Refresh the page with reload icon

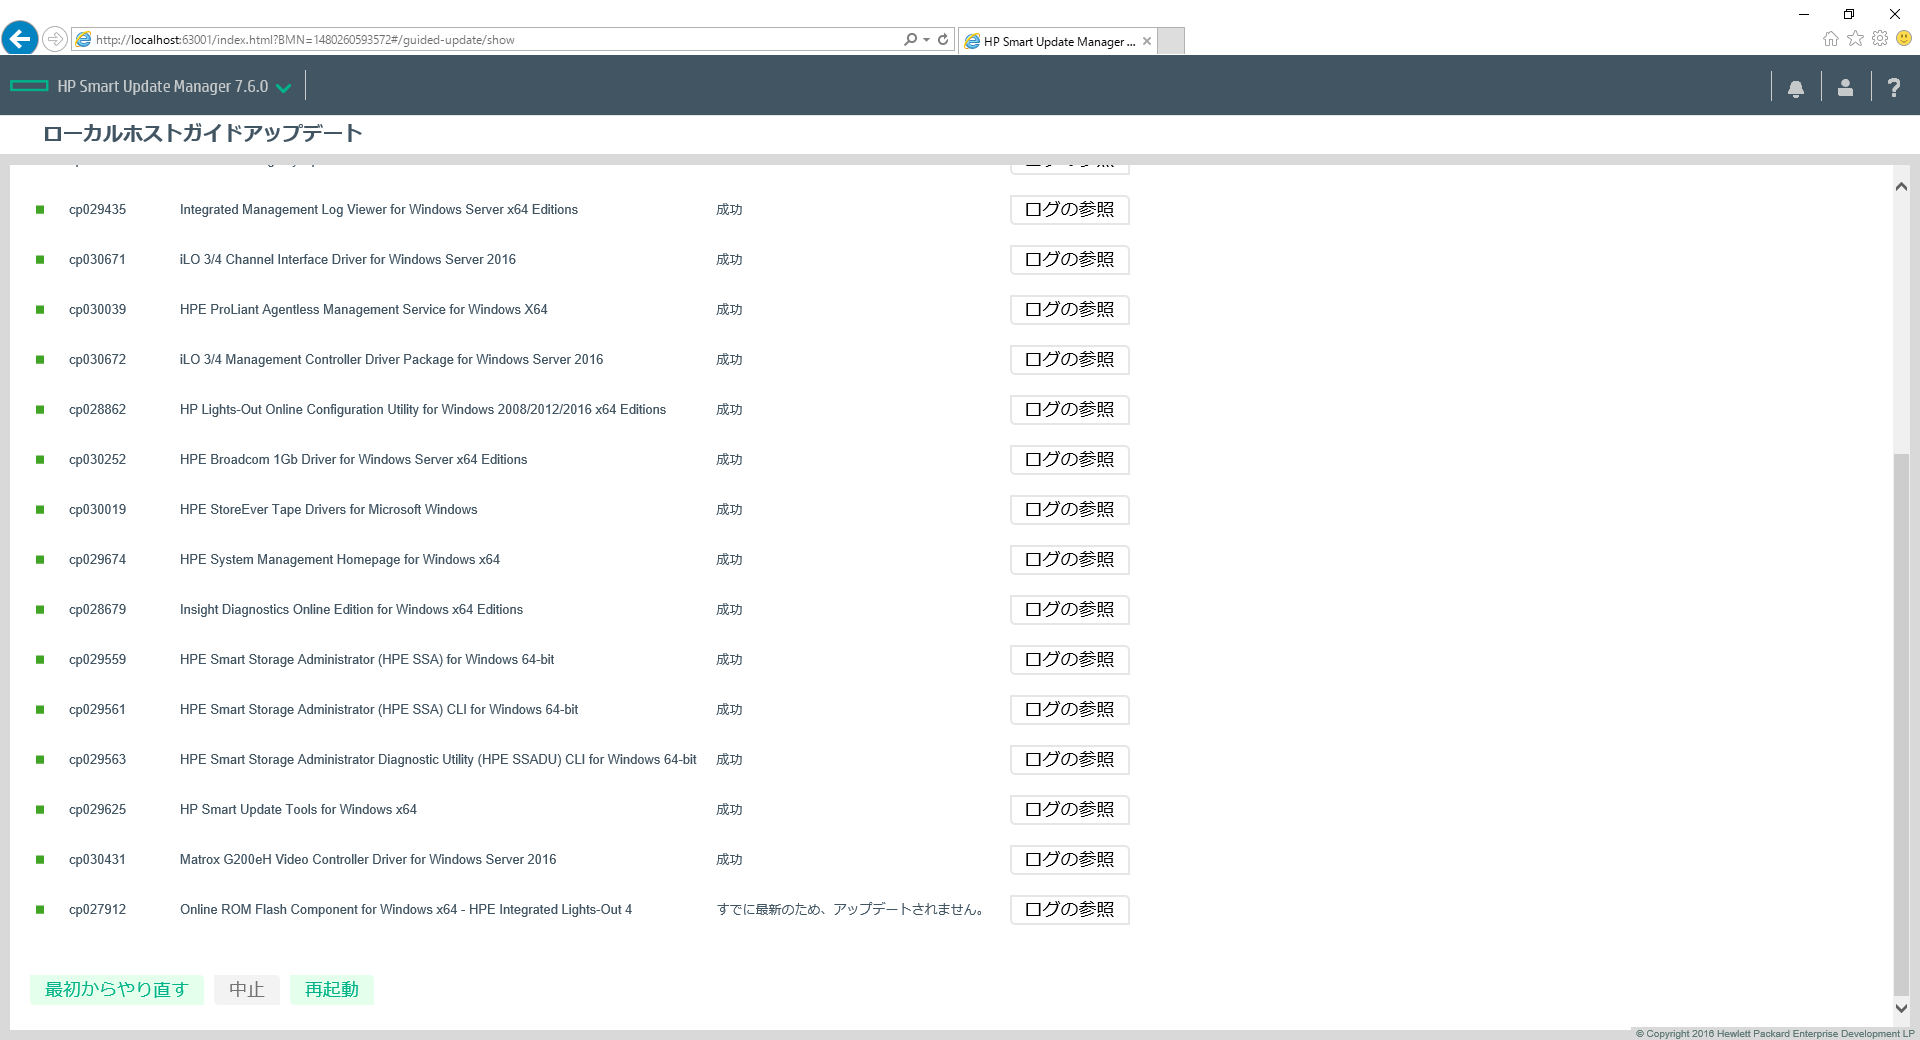(943, 40)
